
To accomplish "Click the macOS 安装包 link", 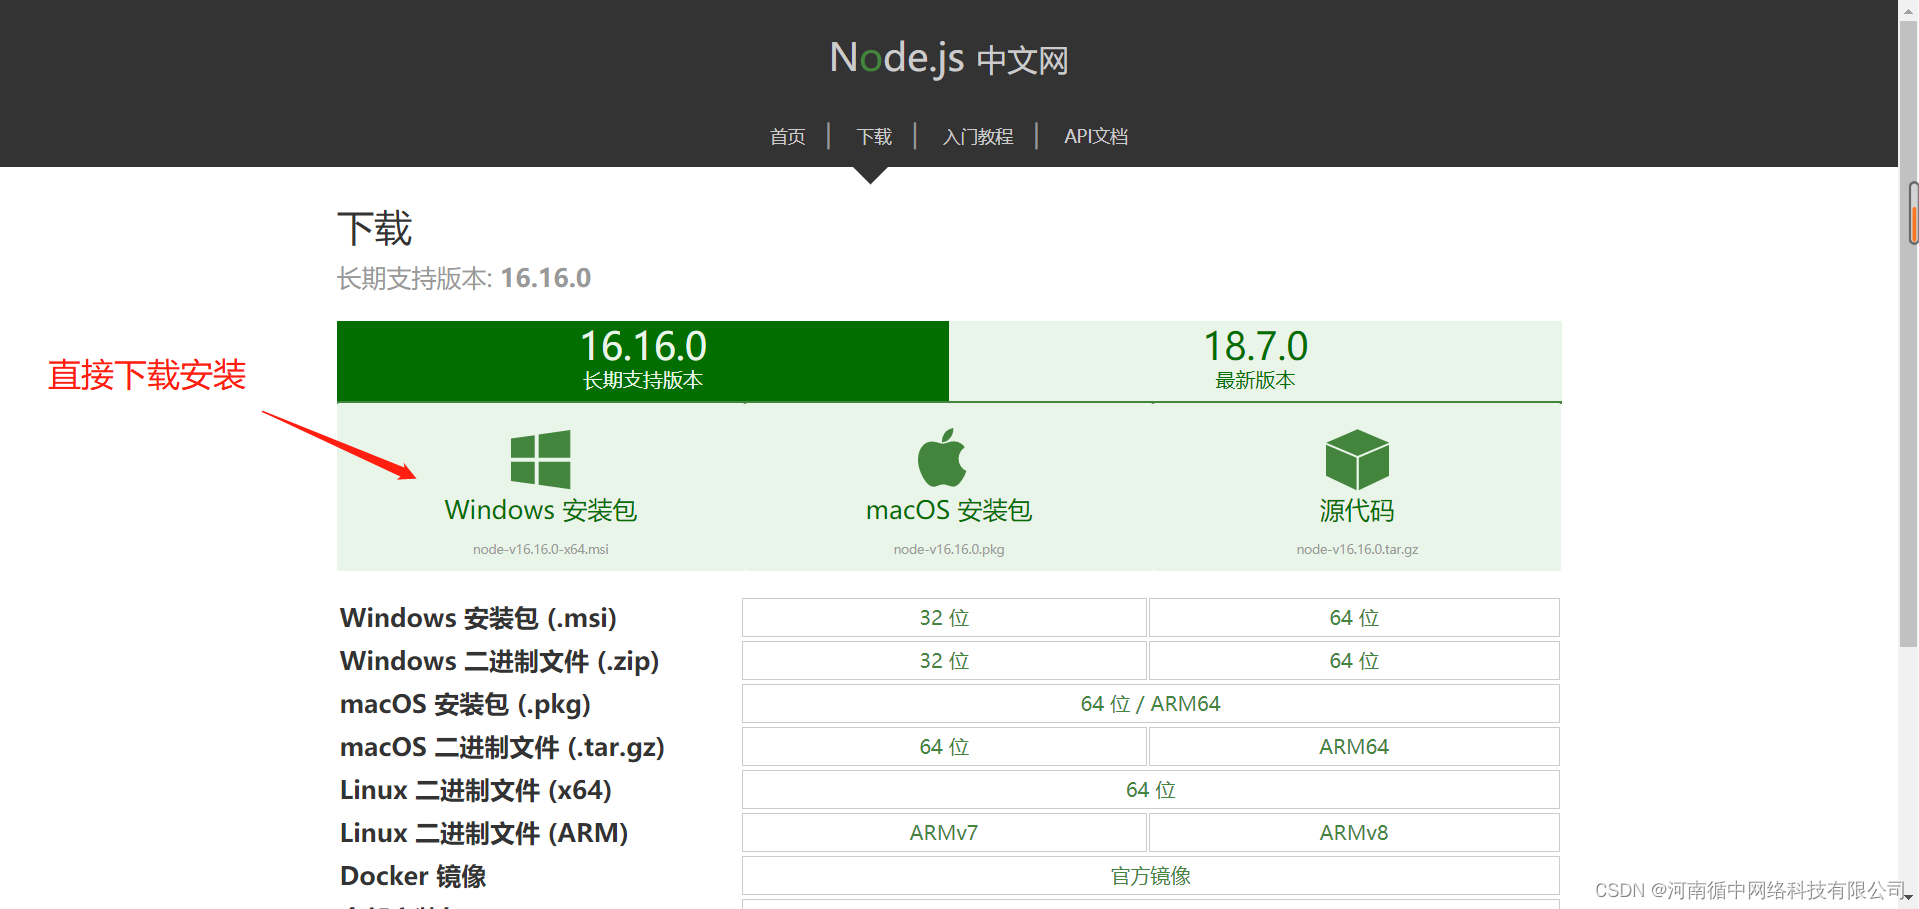I will tap(949, 510).
